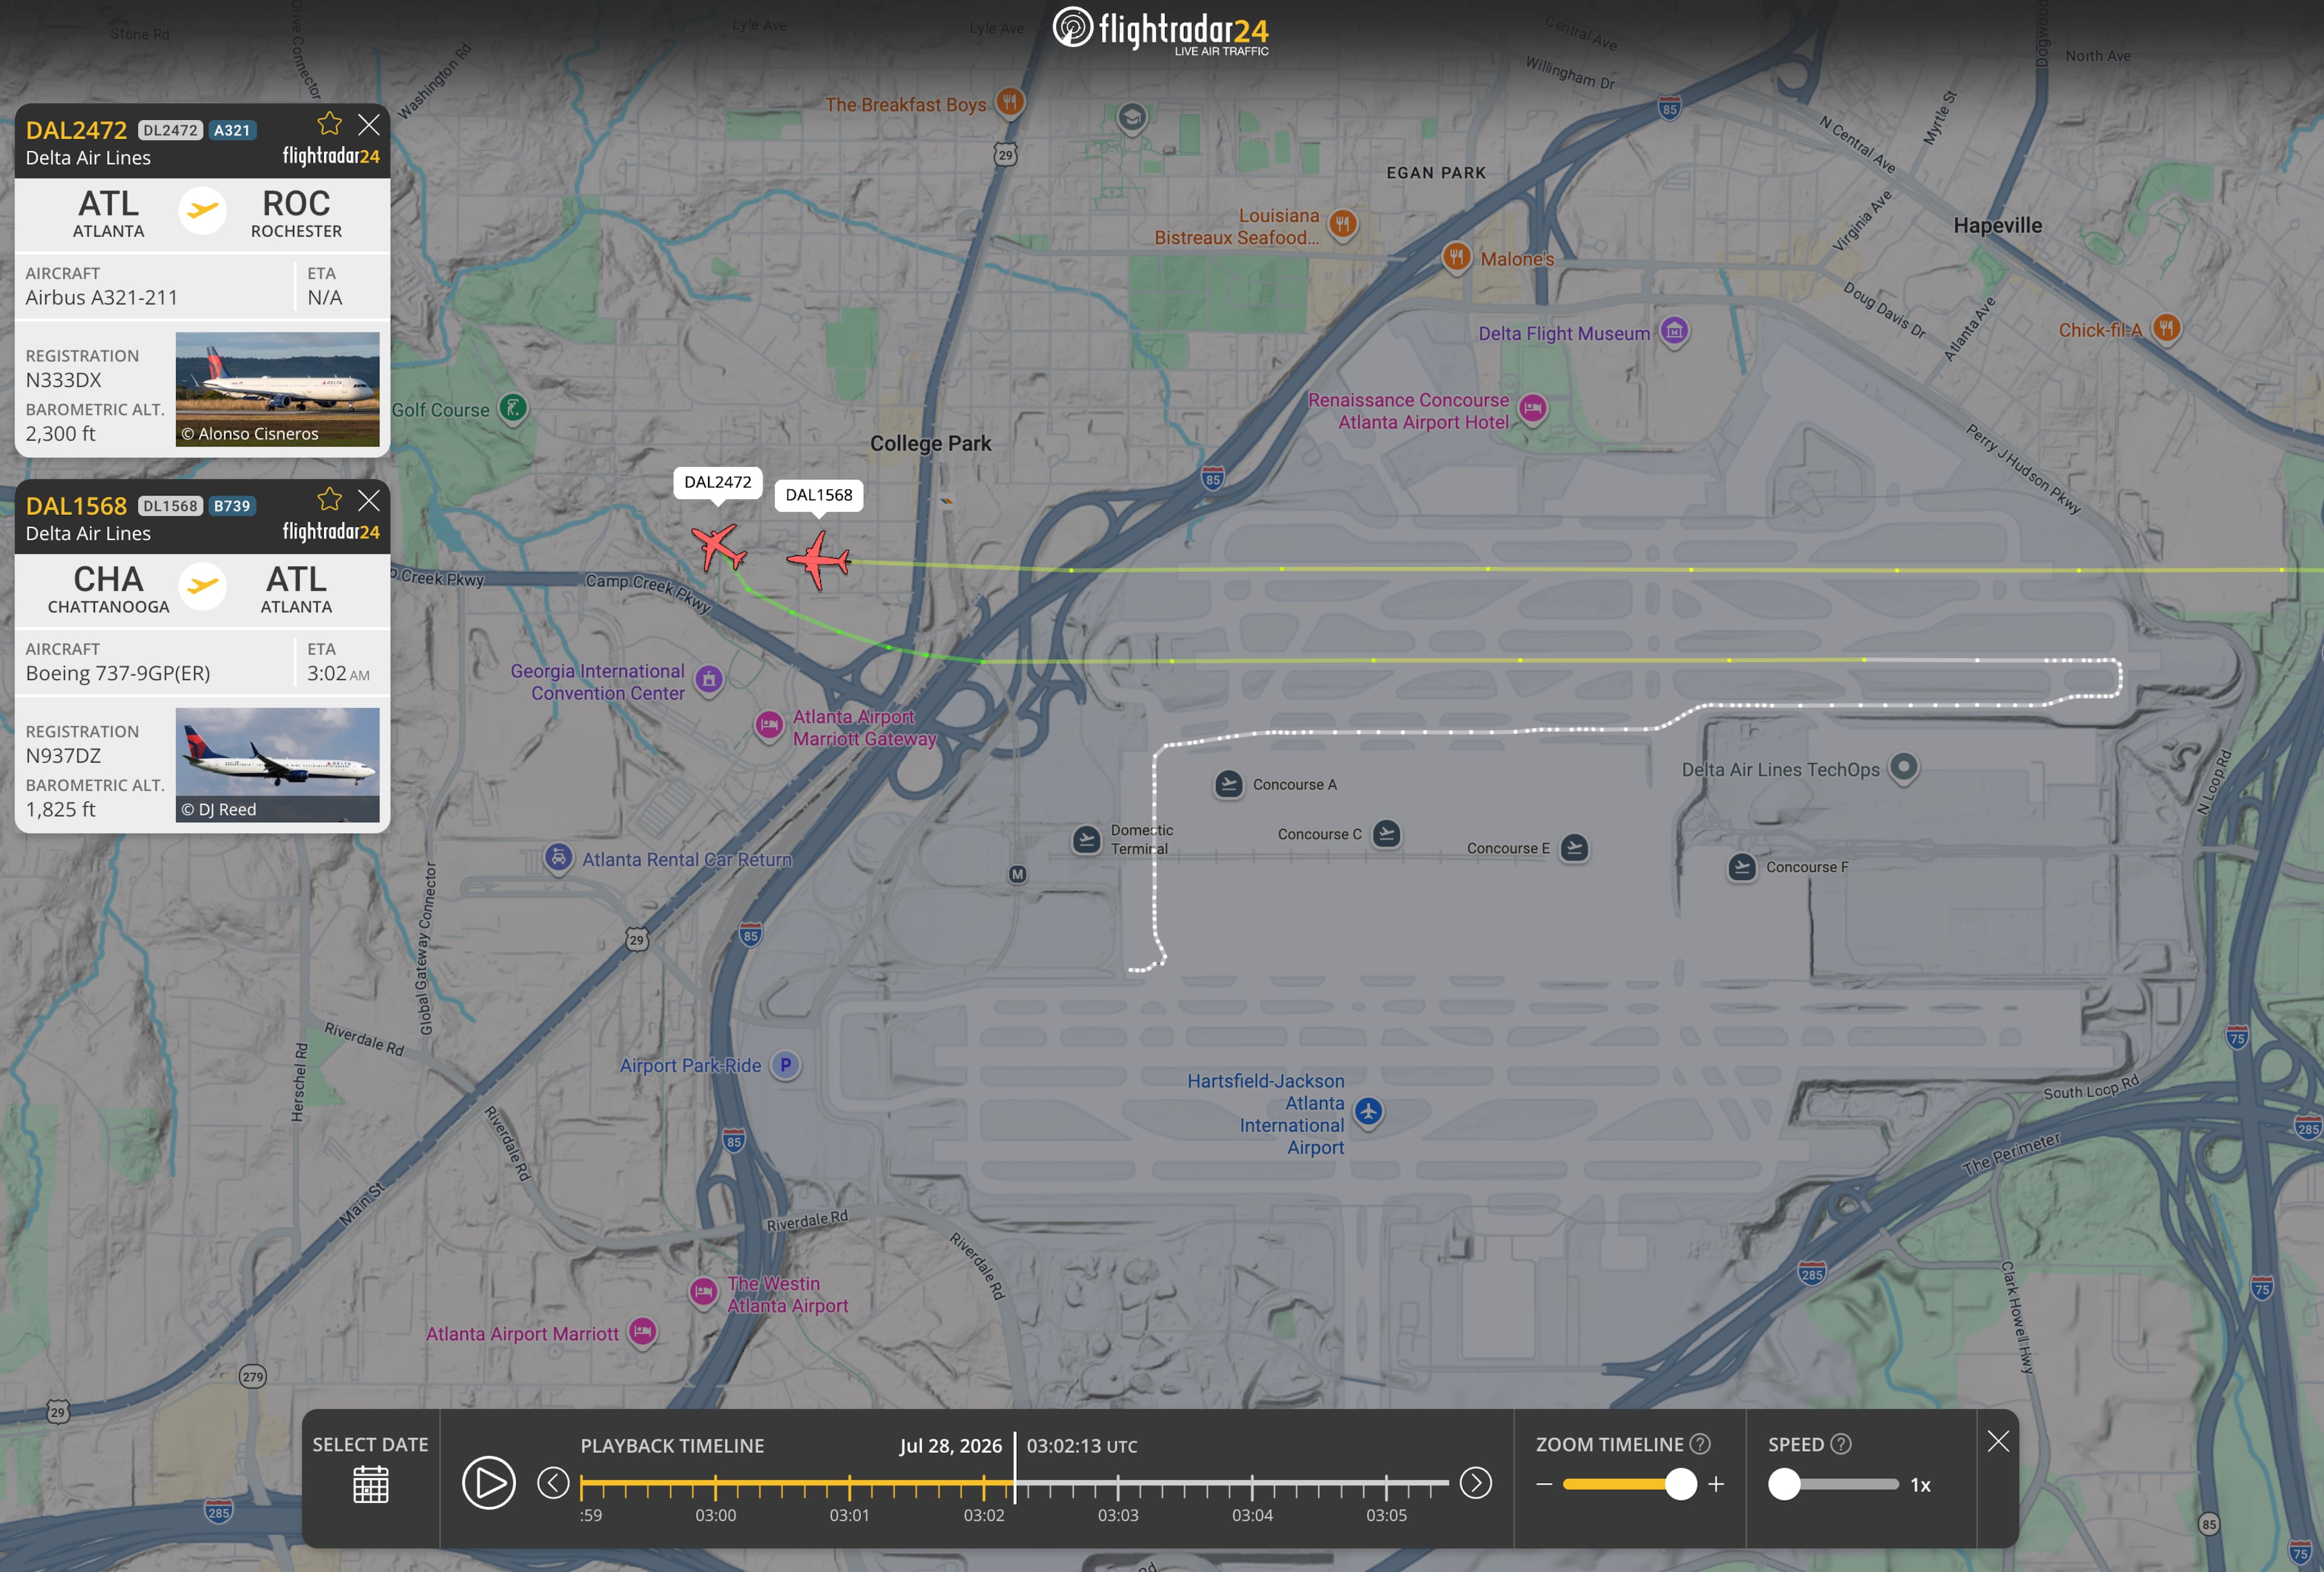This screenshot has height=1572, width=2324.
Task: Open the Golf Course map pin
Action: (x=513, y=409)
